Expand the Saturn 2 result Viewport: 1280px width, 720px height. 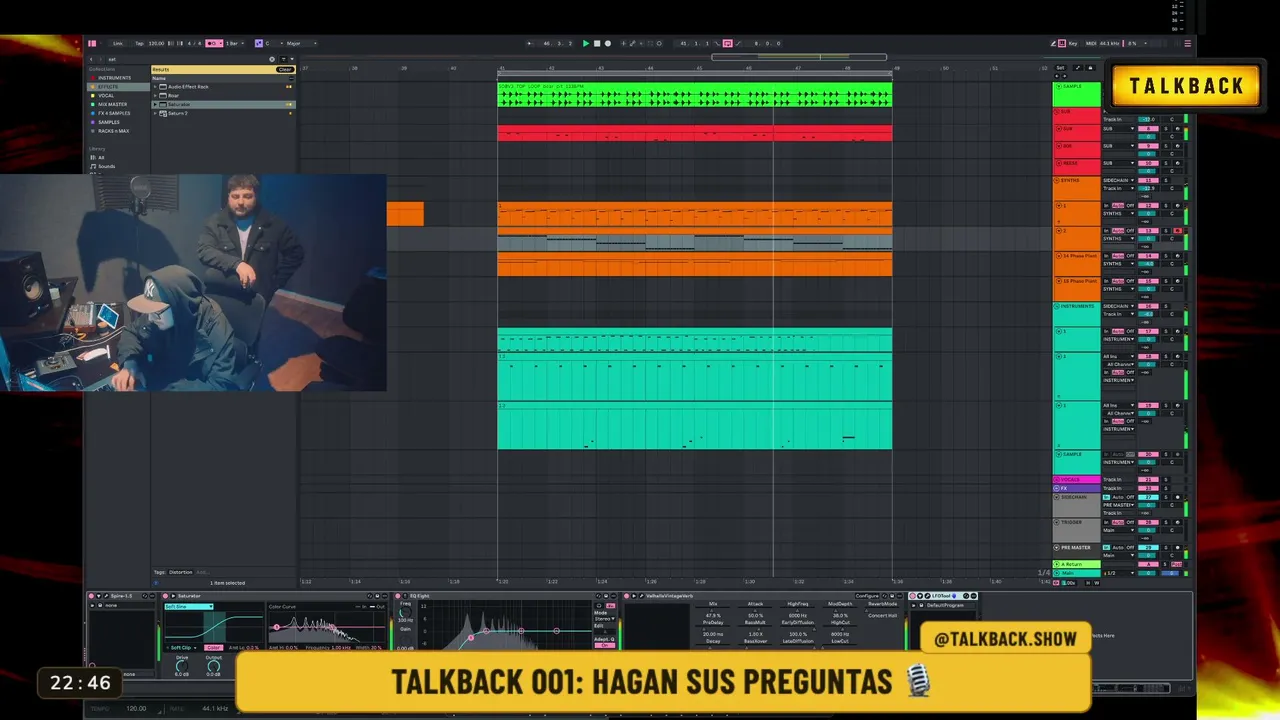[155, 113]
